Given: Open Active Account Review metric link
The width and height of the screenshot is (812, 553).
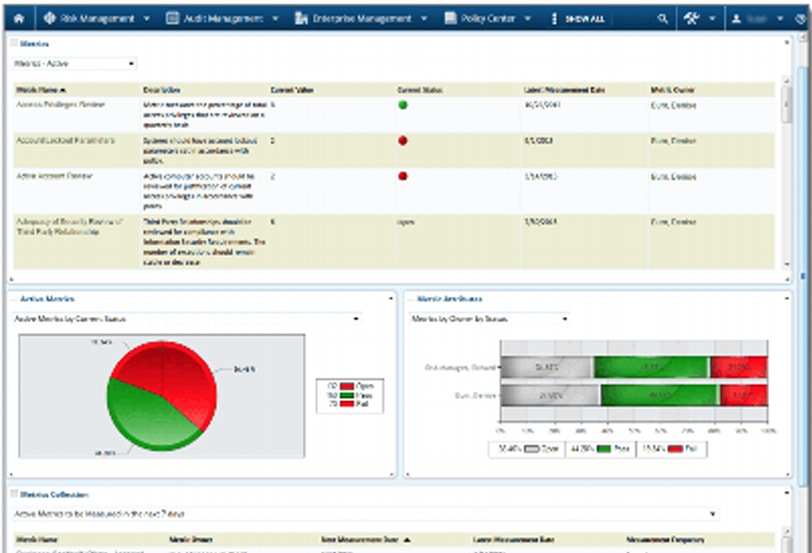Looking at the screenshot, I should click(54, 176).
